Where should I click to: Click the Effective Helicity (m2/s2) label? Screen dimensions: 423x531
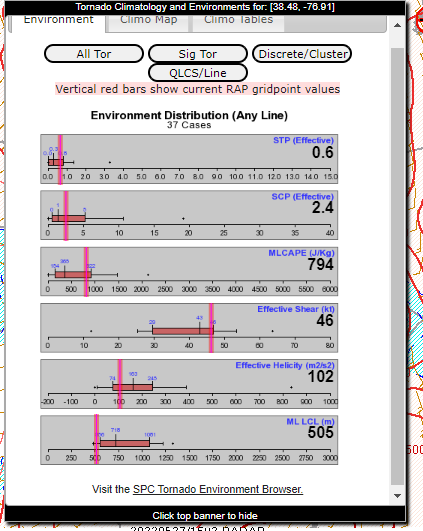285,365
